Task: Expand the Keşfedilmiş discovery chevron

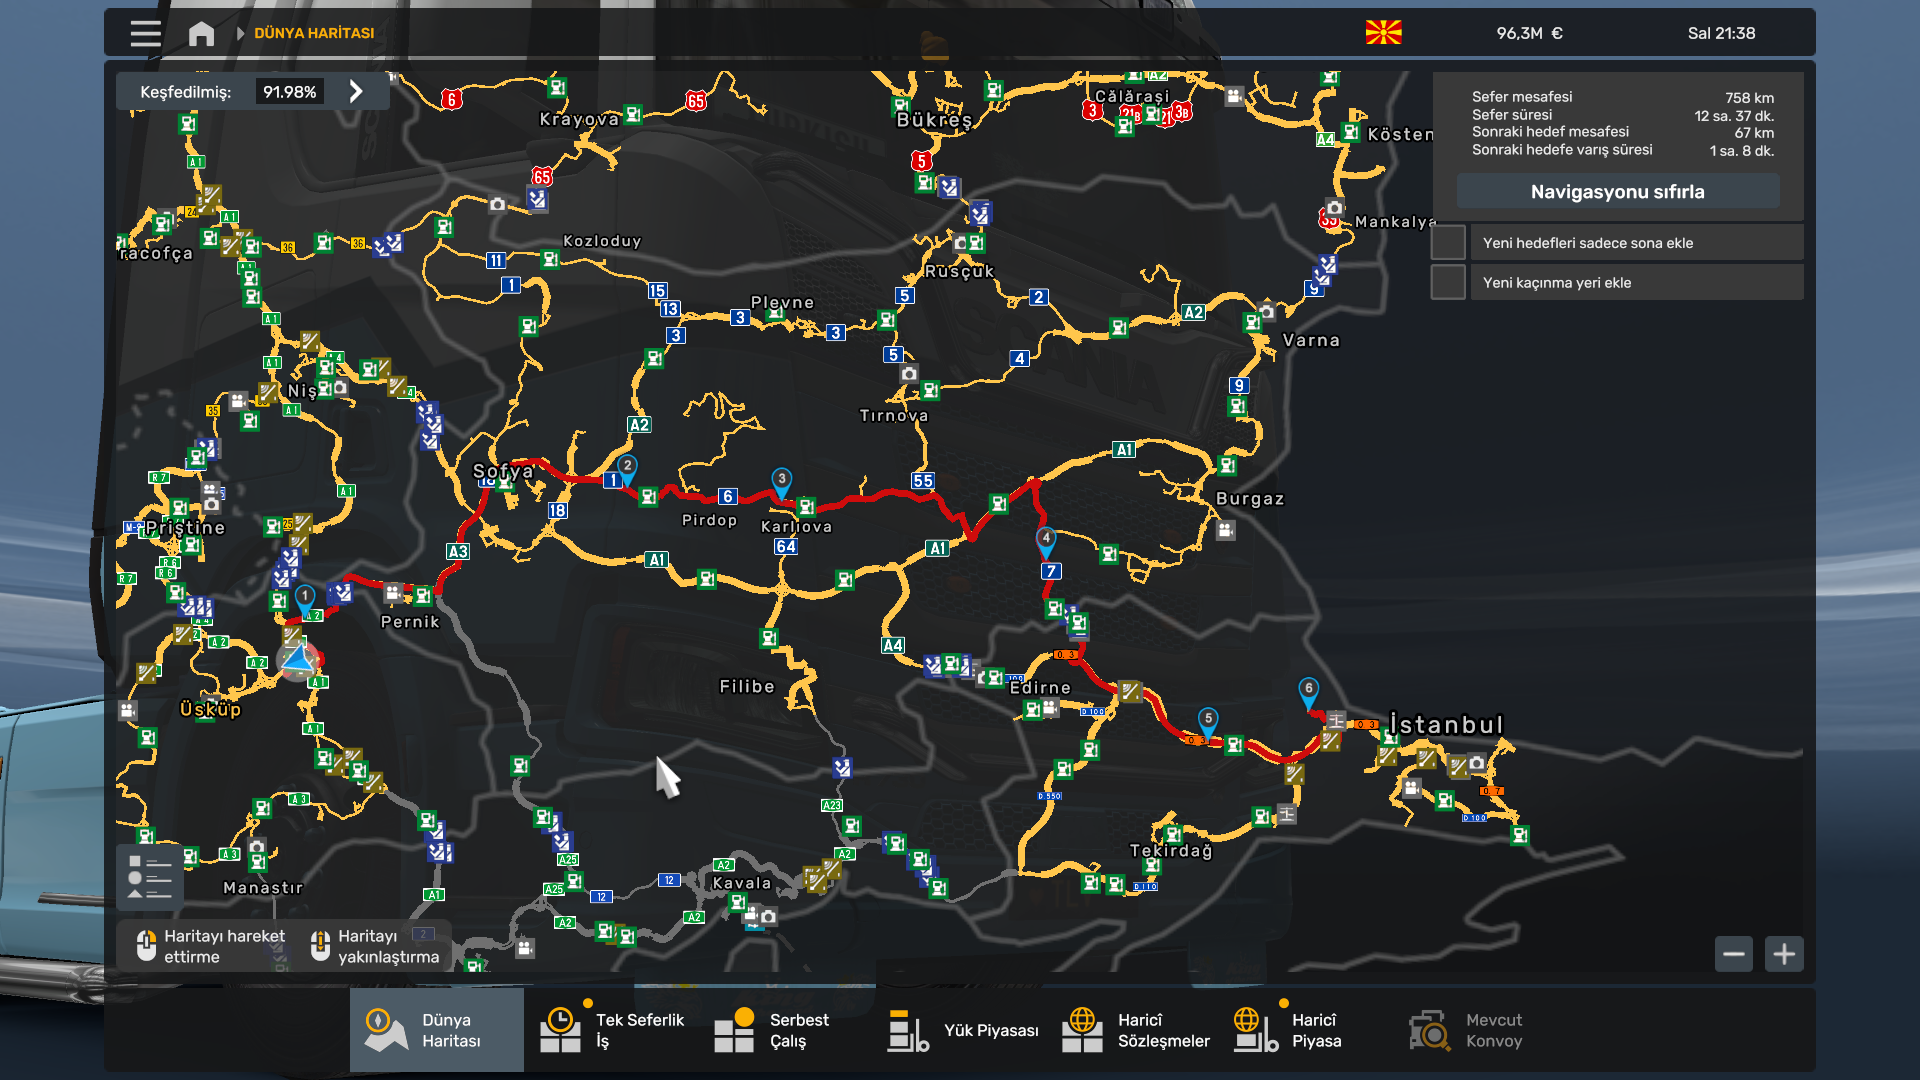Action: click(356, 92)
